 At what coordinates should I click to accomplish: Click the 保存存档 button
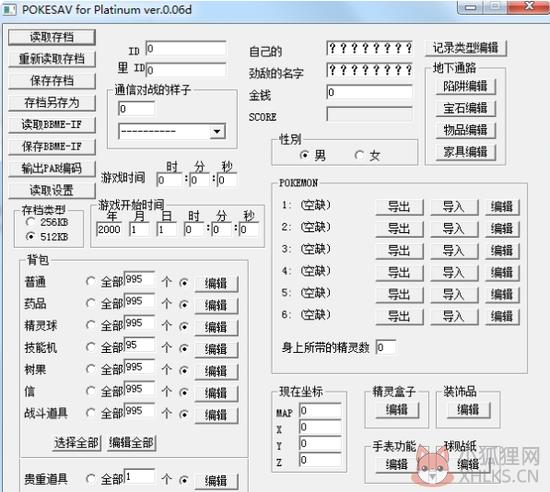tap(52, 81)
